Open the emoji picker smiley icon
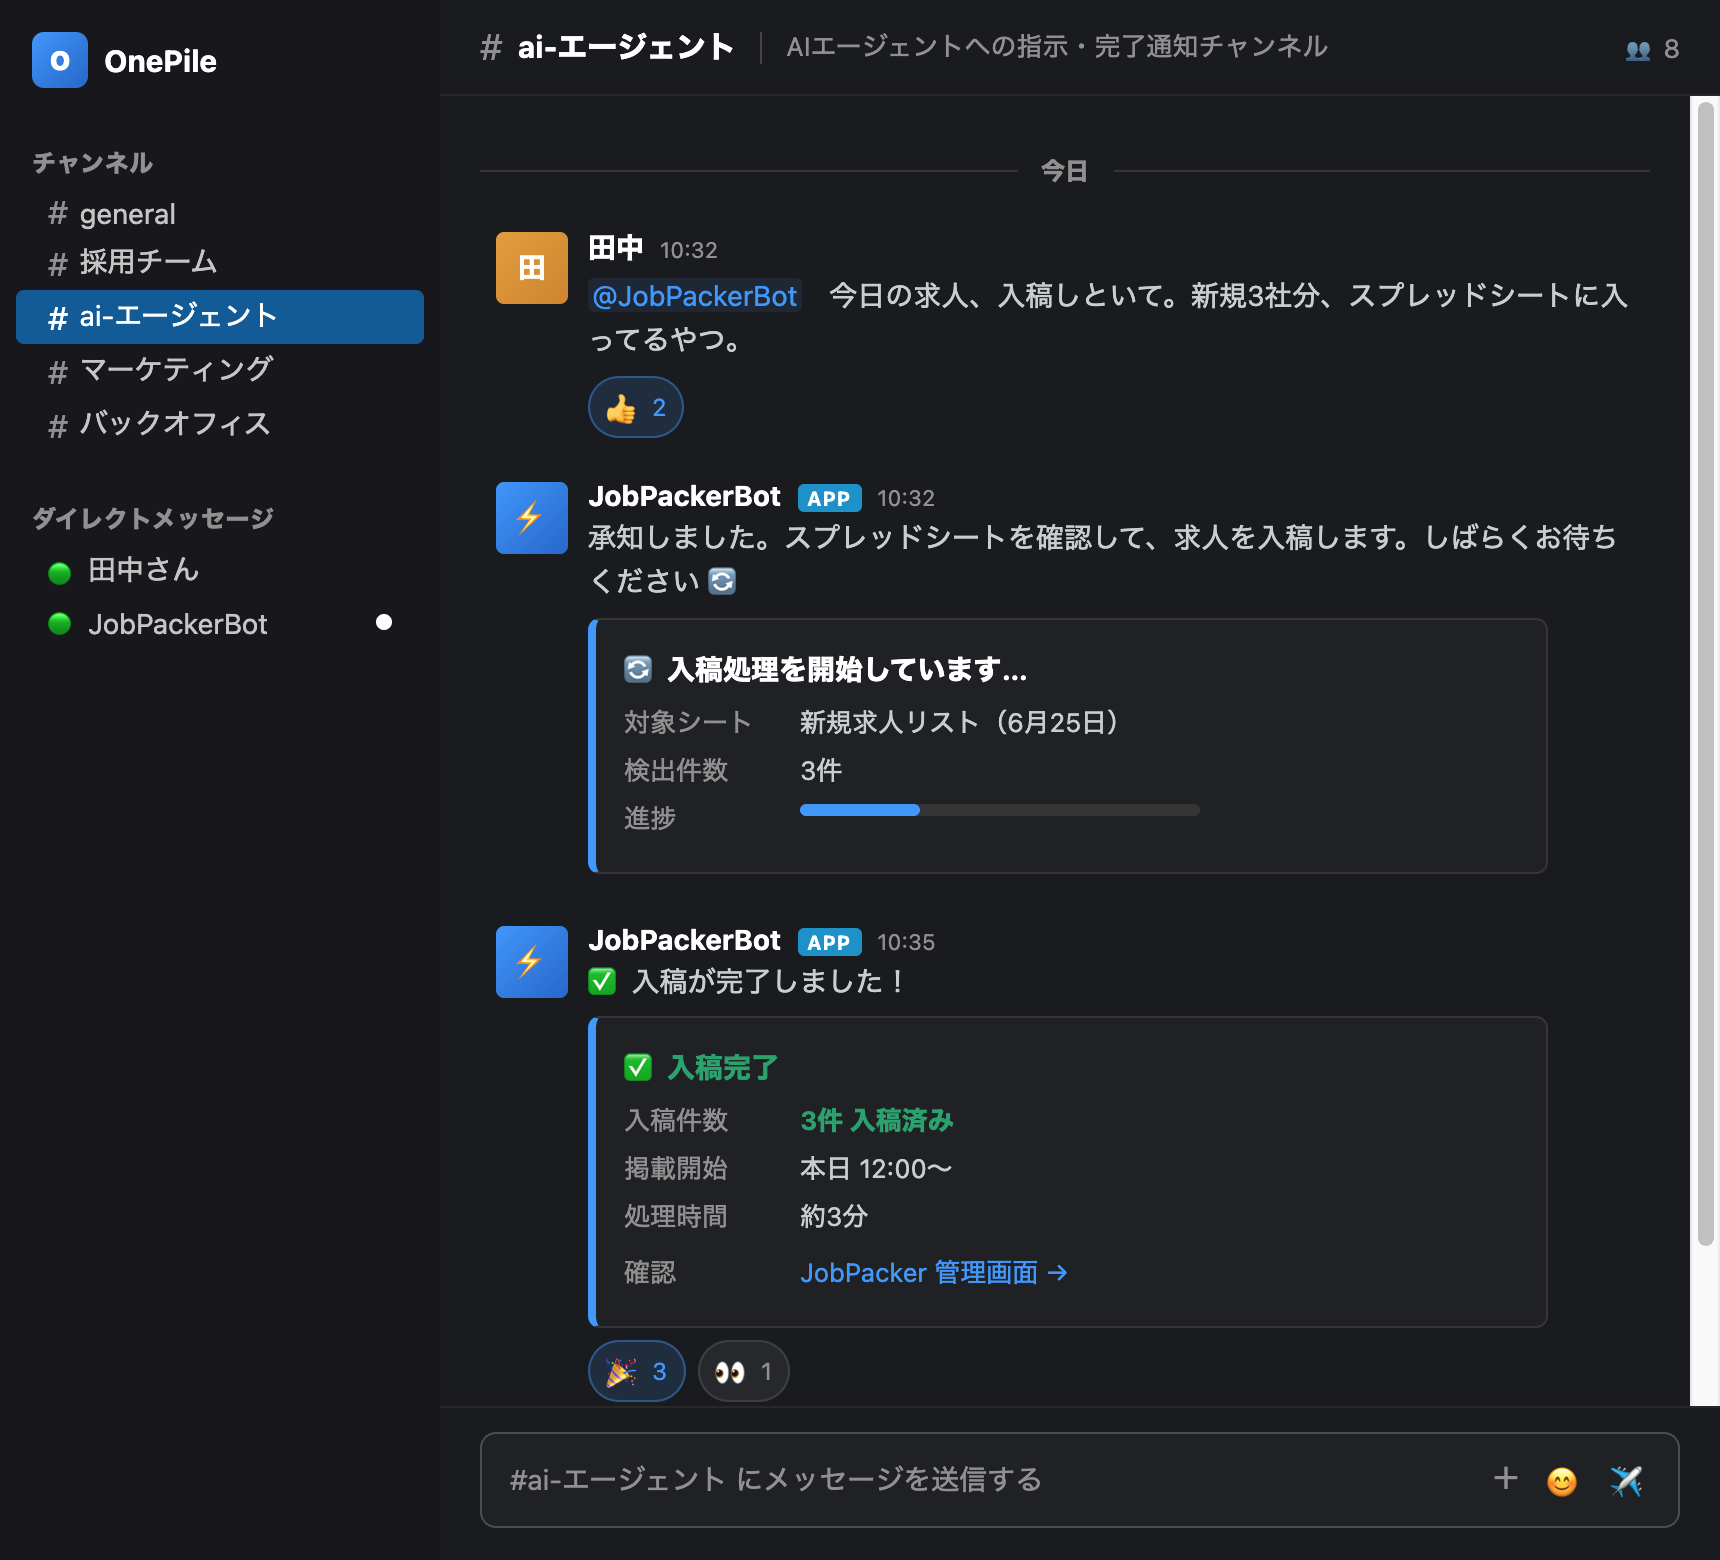1720x1560 pixels. pos(1562,1481)
